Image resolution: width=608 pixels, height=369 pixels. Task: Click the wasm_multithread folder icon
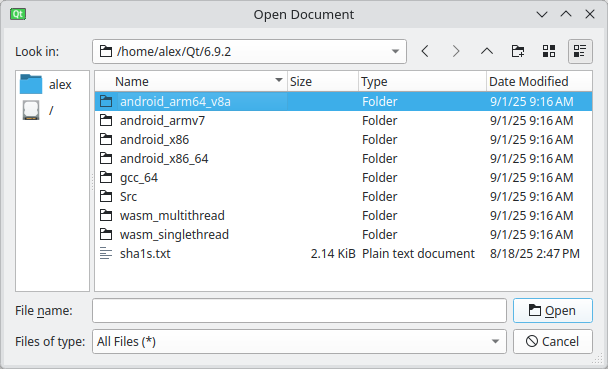click(106, 216)
